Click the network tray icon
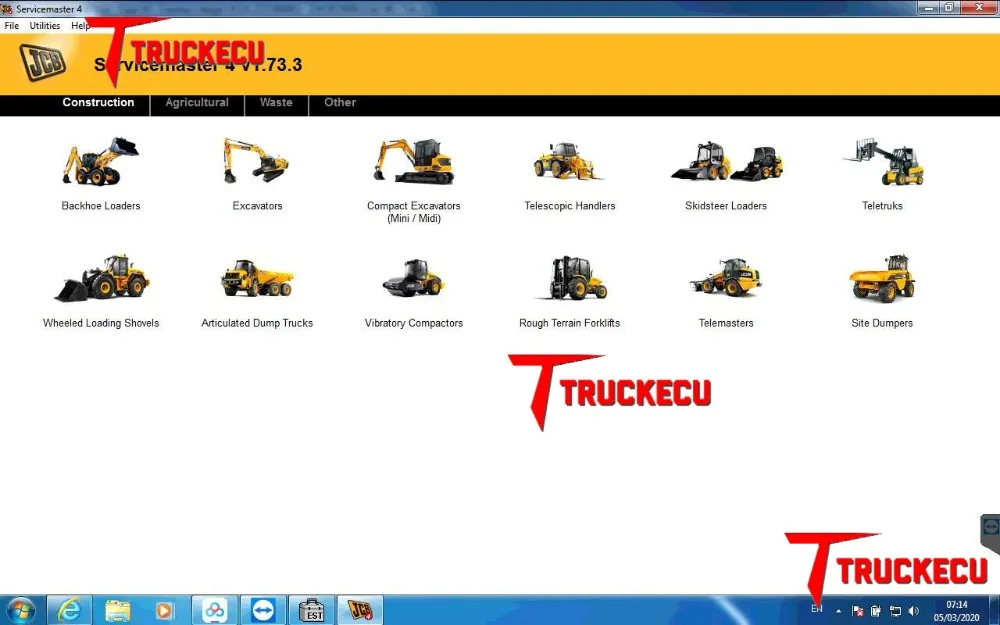 tap(895, 611)
